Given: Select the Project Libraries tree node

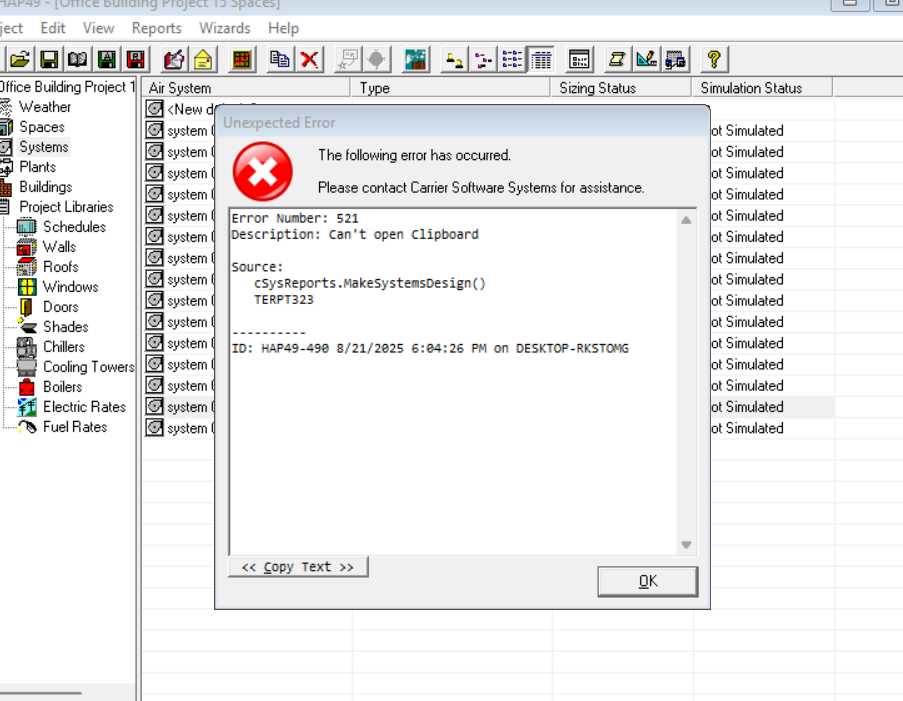Looking at the screenshot, I should (x=66, y=207).
